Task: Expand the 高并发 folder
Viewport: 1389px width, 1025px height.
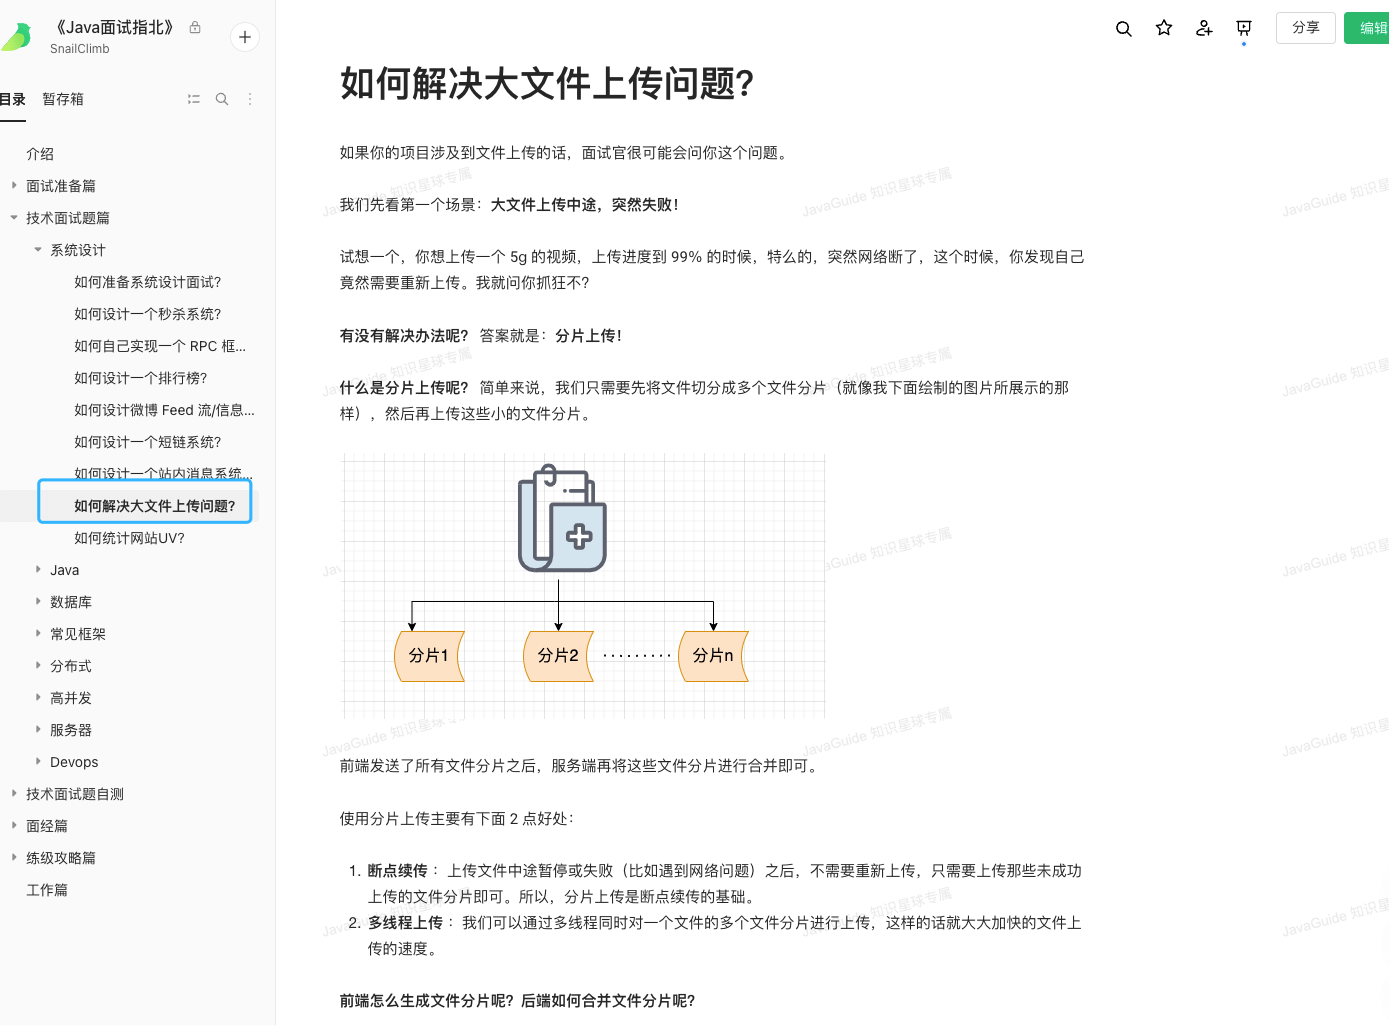Action: coord(38,697)
